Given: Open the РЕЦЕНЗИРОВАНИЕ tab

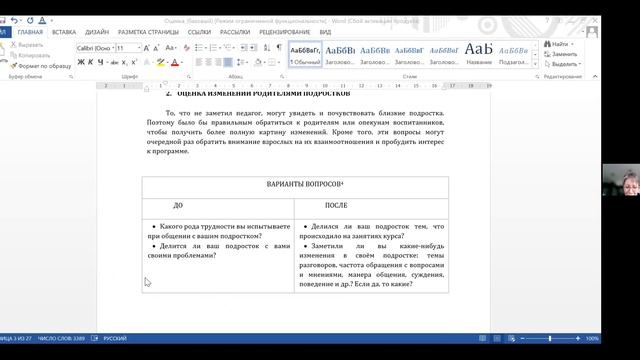Looking at the screenshot, I should [x=284, y=32].
